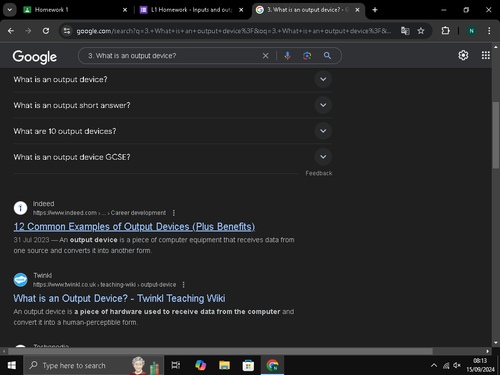Click the scroll right arrow
This screenshot has width=500, height=375.
point(488,351)
